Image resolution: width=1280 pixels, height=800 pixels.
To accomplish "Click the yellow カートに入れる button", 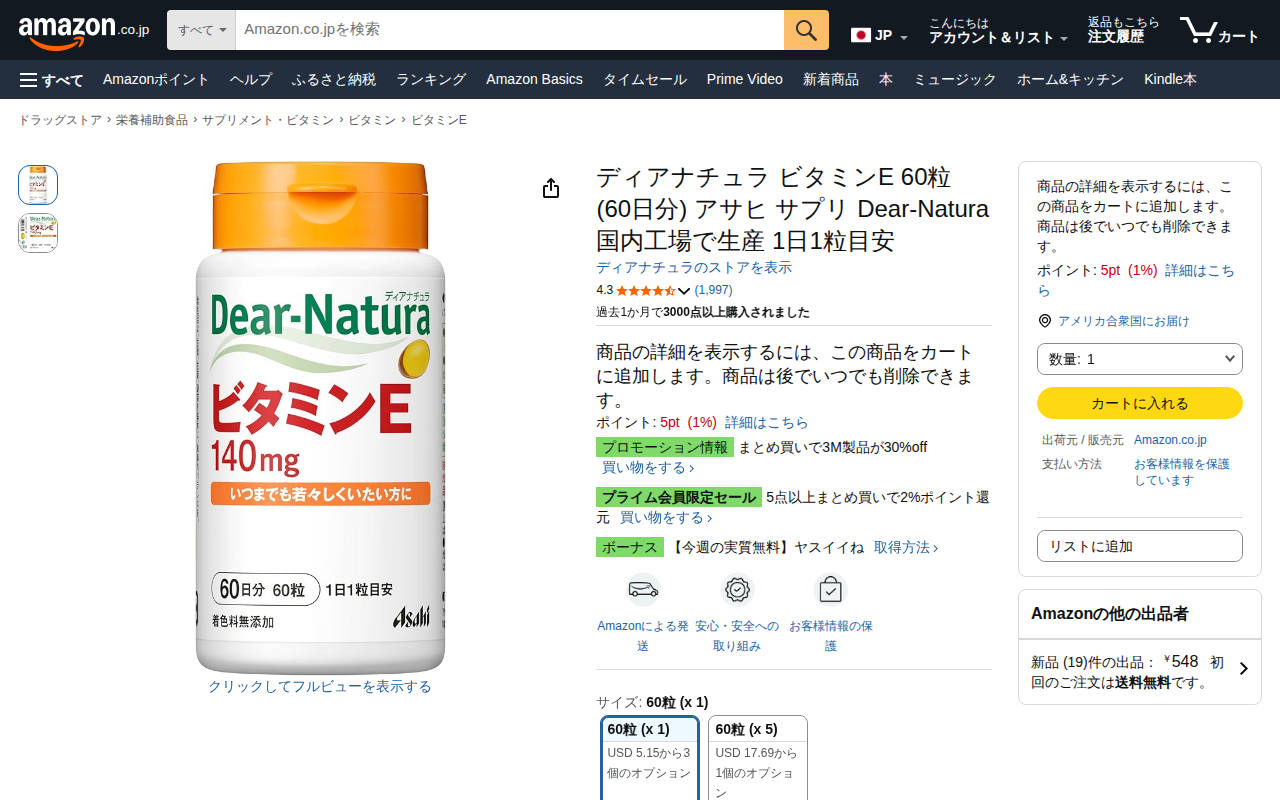I will (x=1140, y=403).
